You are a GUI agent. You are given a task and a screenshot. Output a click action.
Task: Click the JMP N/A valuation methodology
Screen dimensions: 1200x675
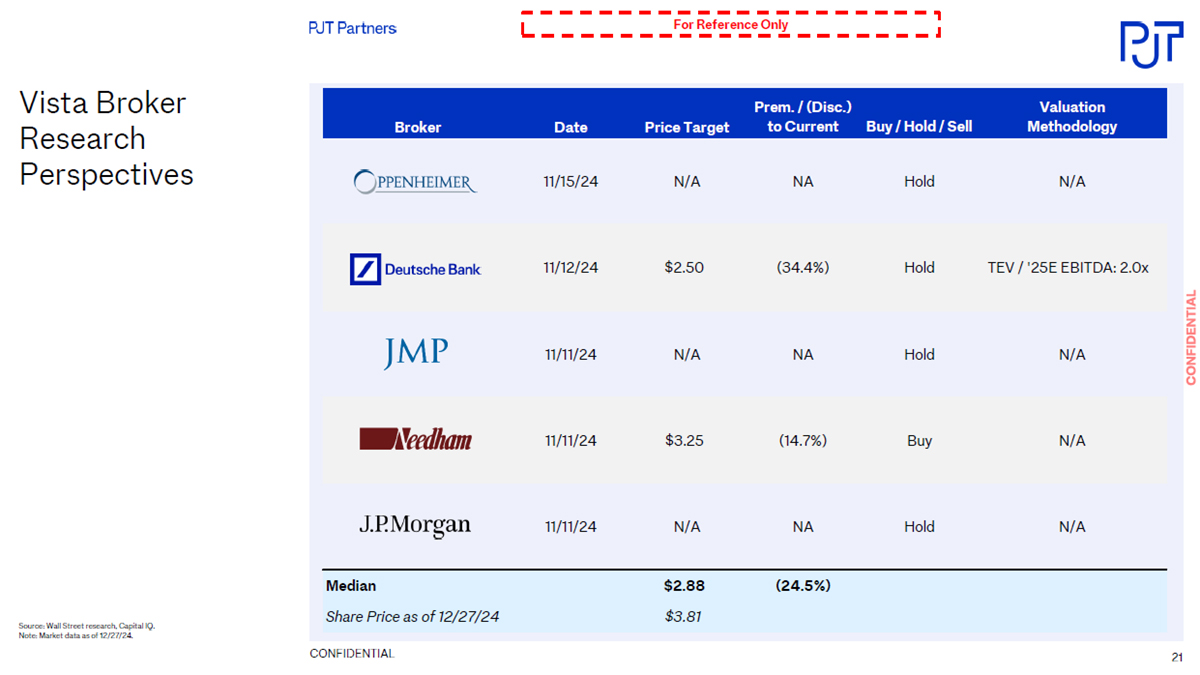pyautogui.click(x=1072, y=354)
